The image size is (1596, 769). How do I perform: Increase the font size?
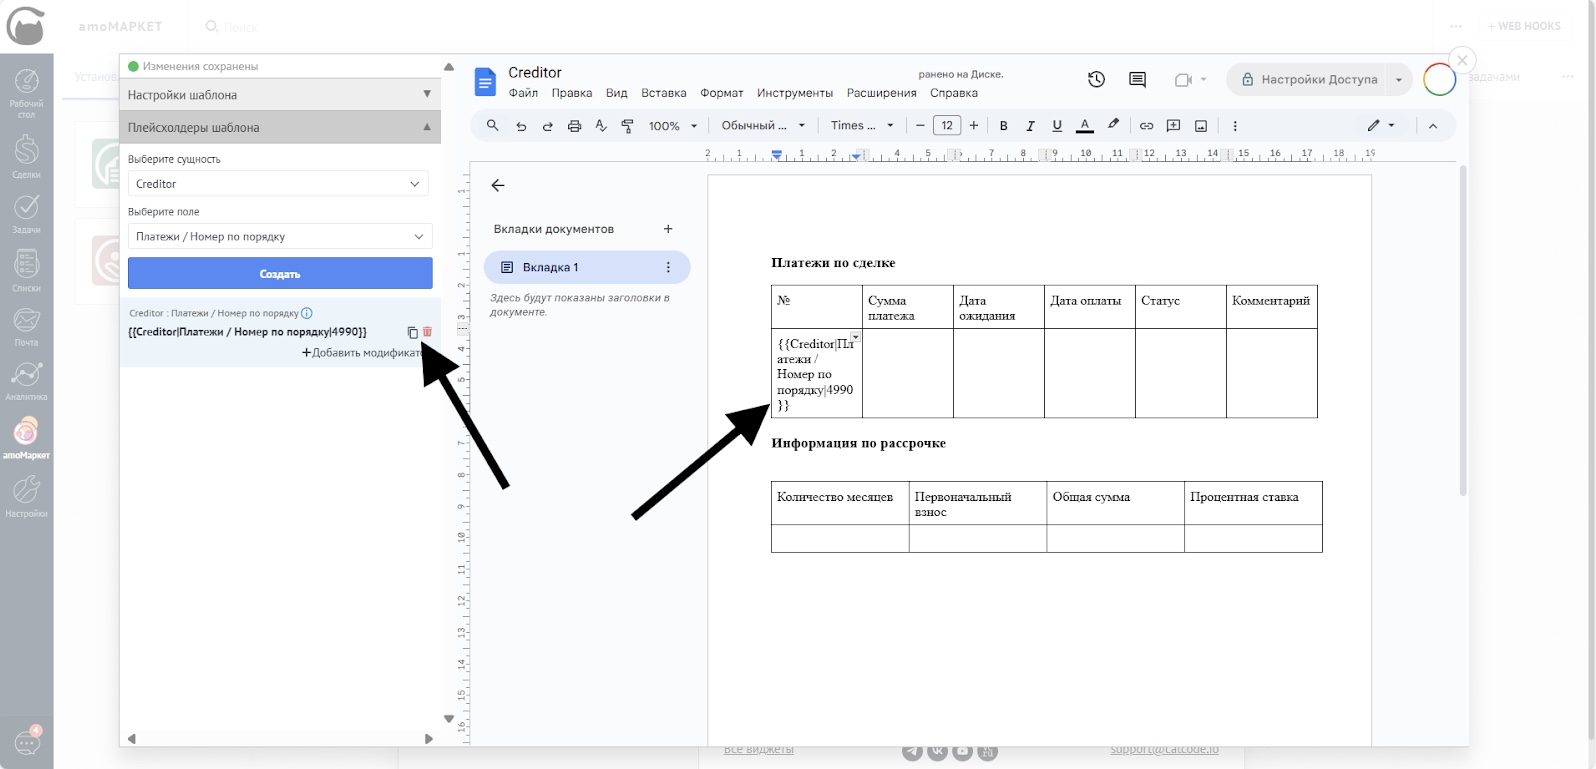pos(974,126)
